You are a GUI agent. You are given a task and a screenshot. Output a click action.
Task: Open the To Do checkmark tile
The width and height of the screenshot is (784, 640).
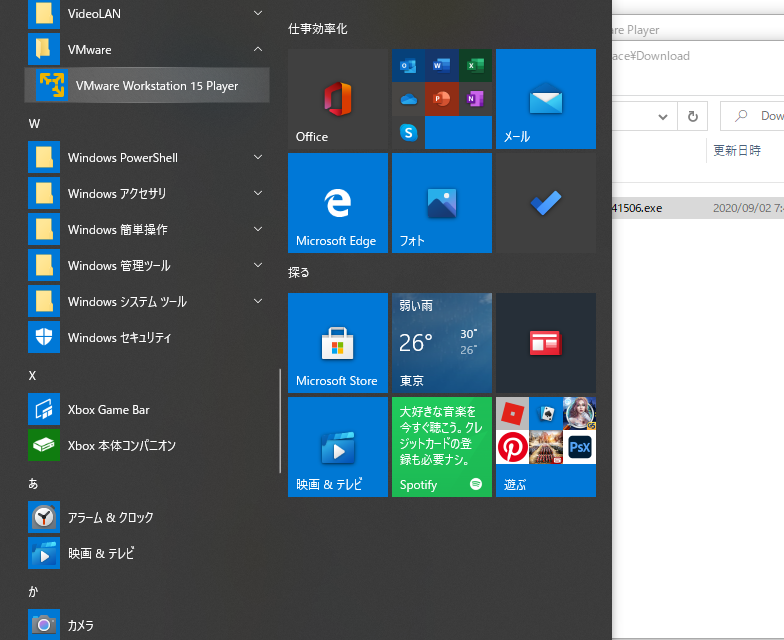[546, 203]
